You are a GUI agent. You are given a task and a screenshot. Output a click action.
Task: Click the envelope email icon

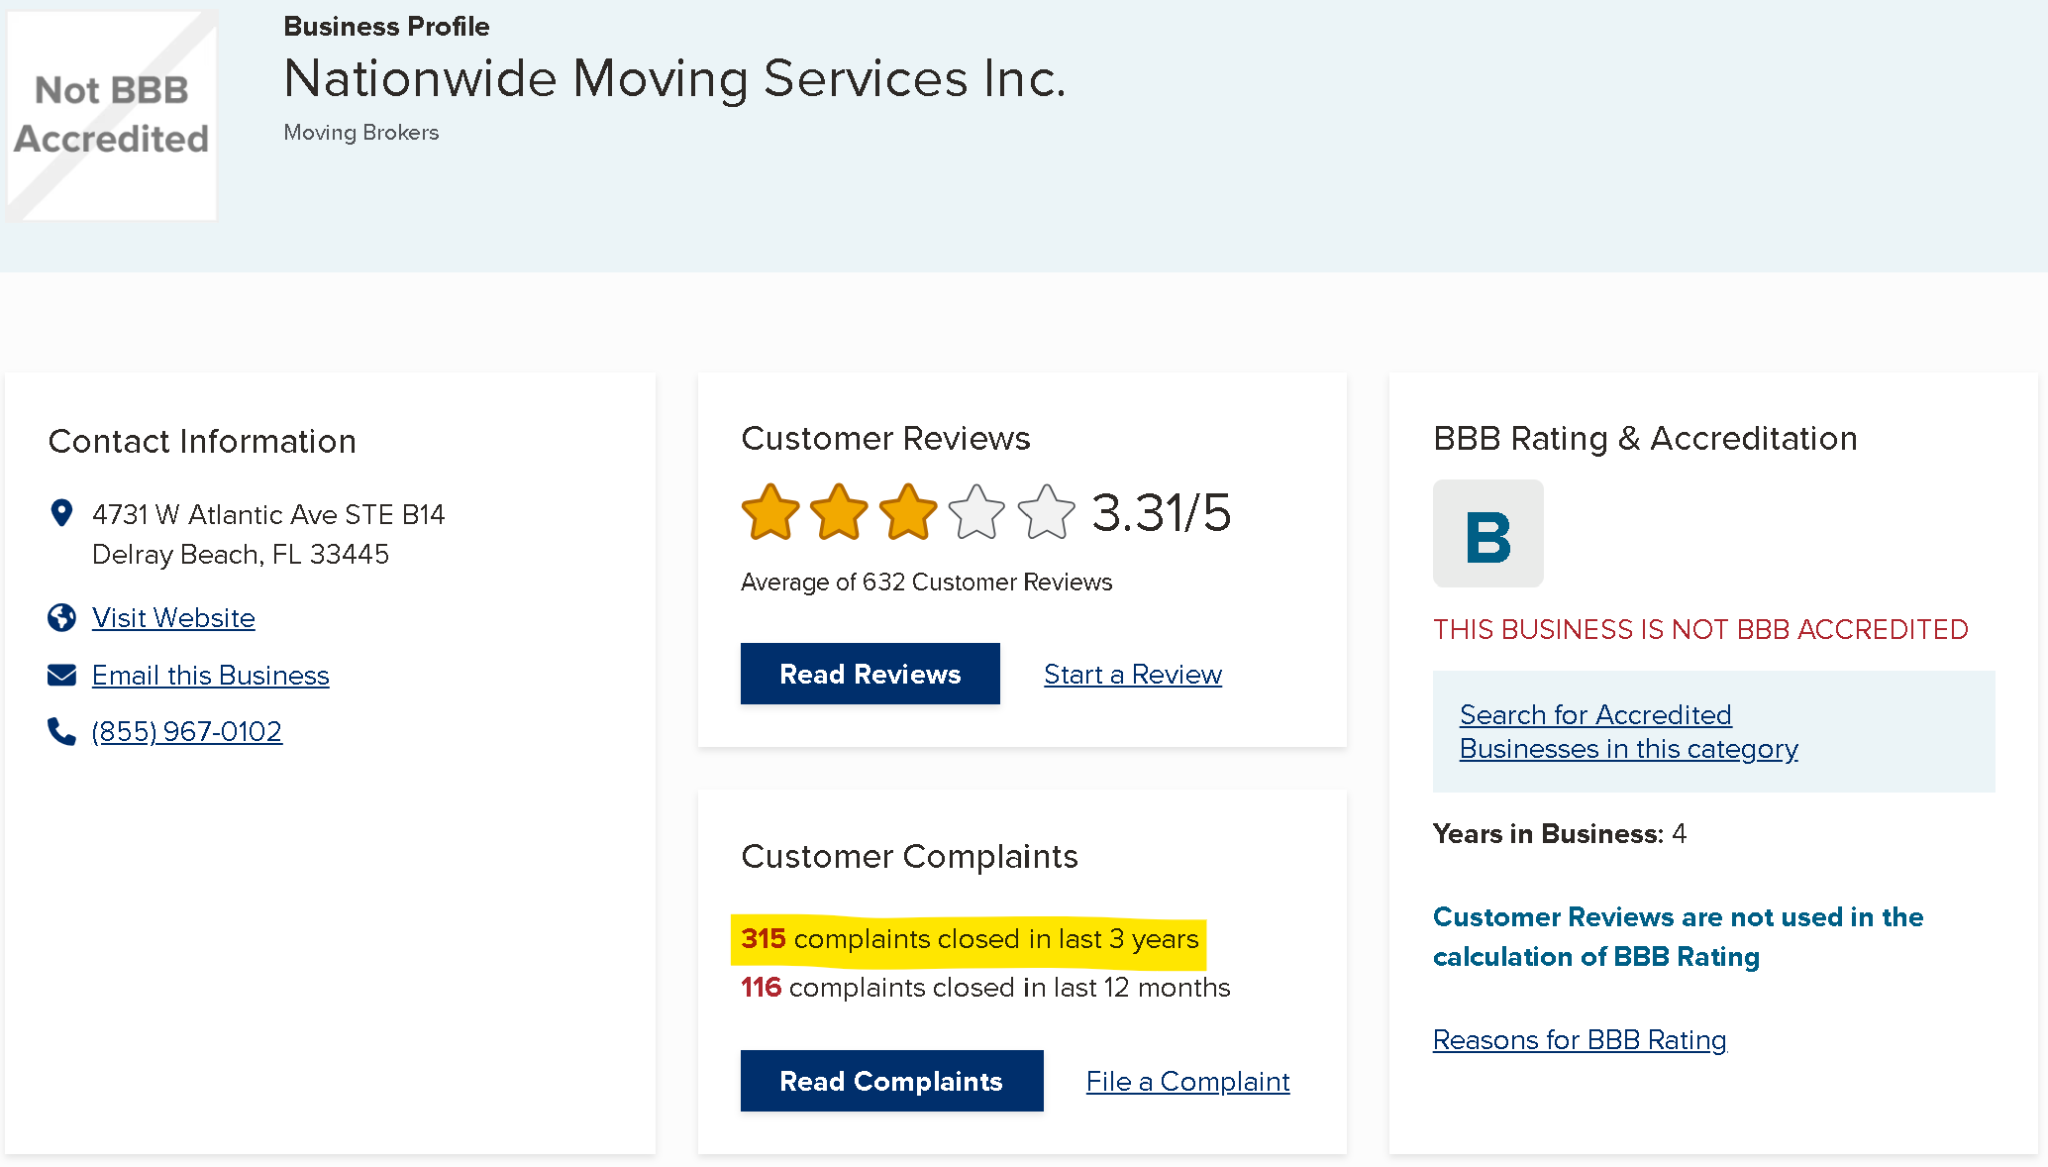[61, 675]
